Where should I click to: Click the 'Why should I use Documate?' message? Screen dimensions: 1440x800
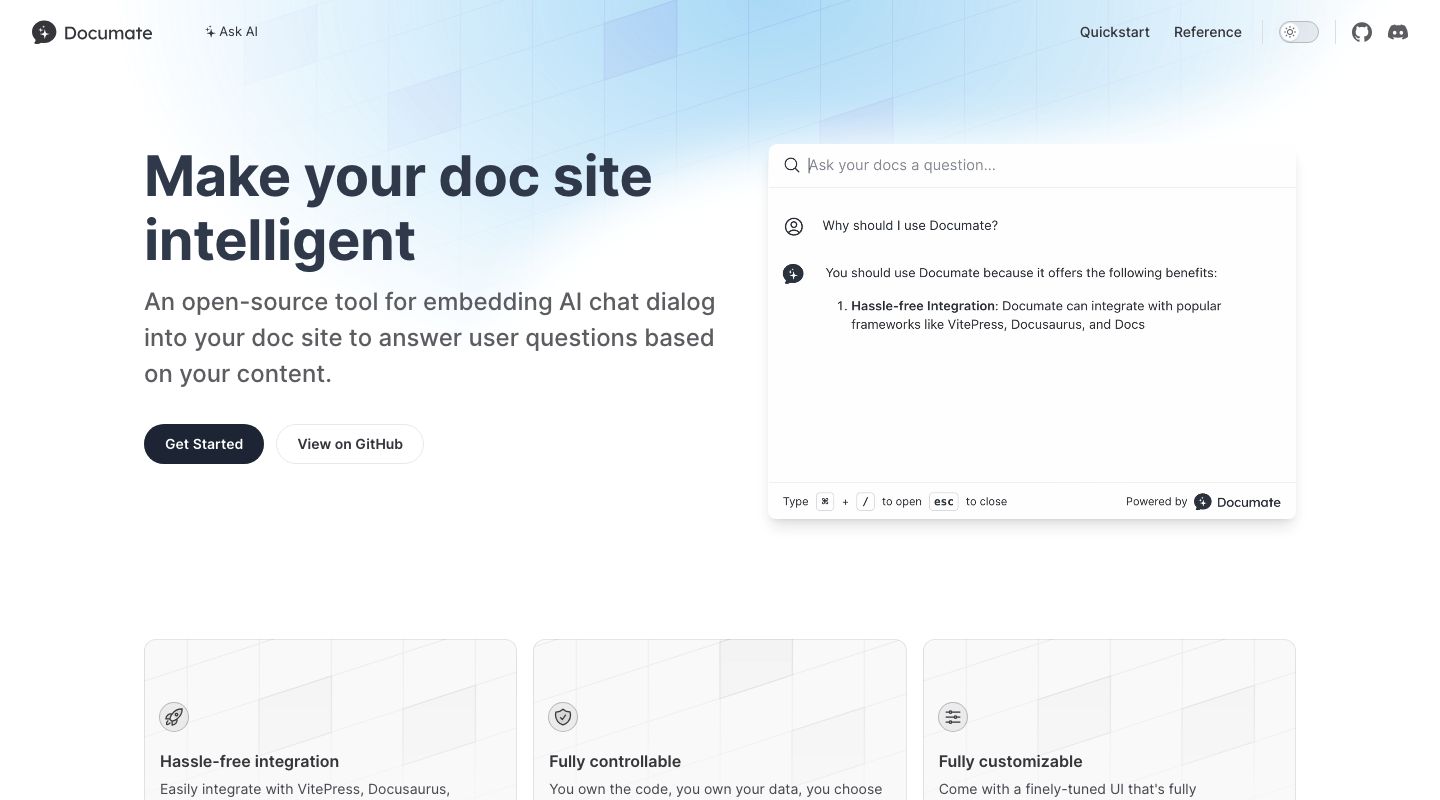(x=910, y=226)
